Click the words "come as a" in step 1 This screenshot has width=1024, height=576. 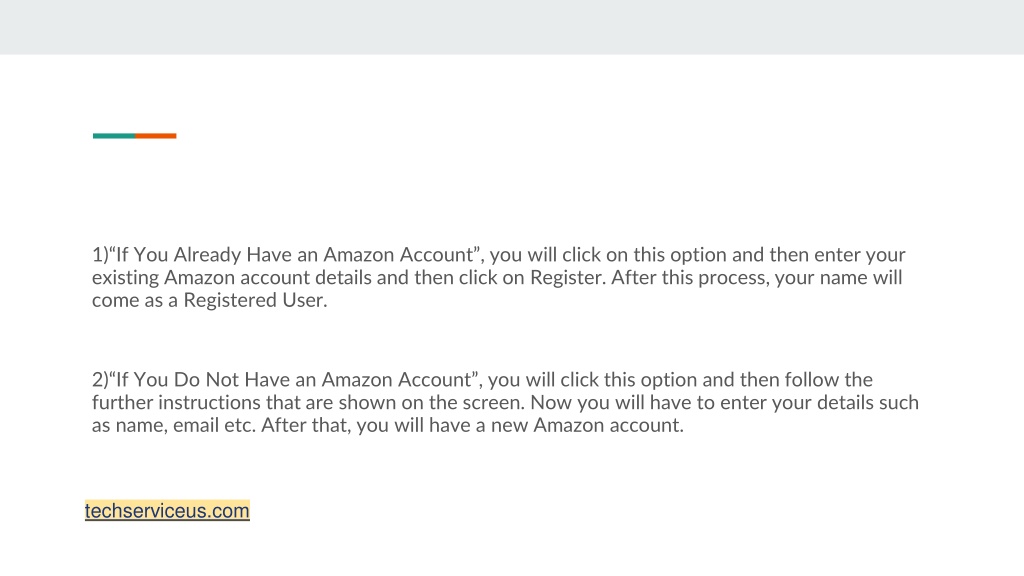pyautogui.click(x=135, y=300)
